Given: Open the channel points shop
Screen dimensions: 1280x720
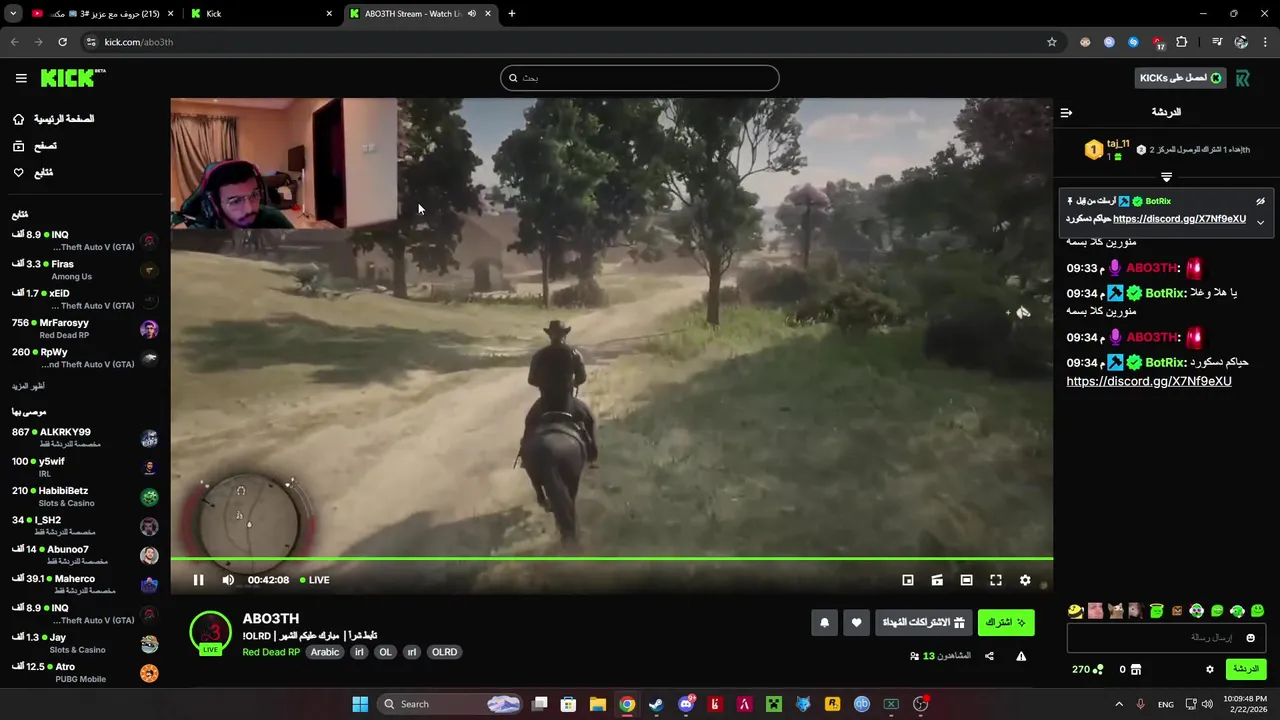Looking at the screenshot, I should [1130, 669].
